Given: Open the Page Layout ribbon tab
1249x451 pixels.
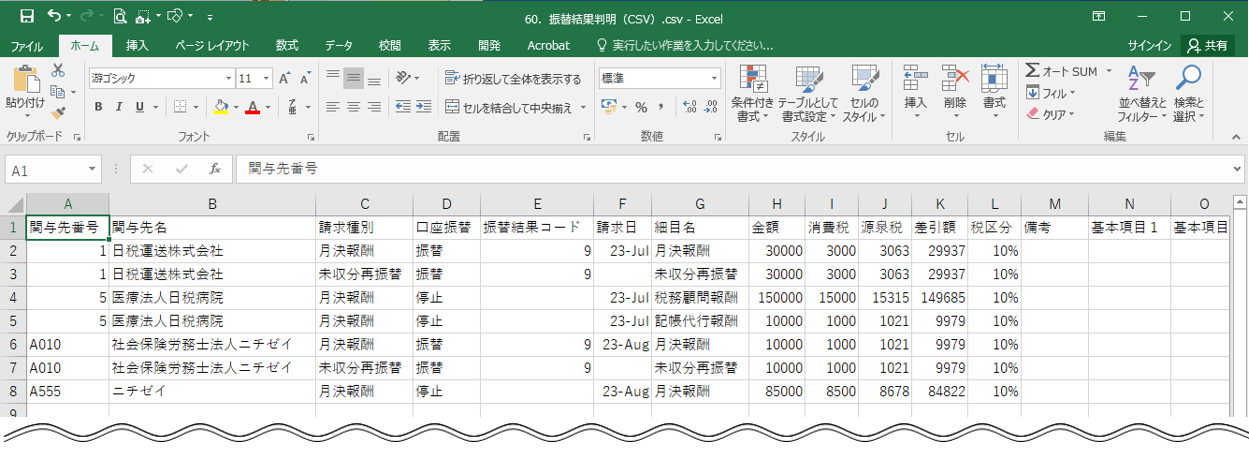Looking at the screenshot, I should tap(212, 45).
